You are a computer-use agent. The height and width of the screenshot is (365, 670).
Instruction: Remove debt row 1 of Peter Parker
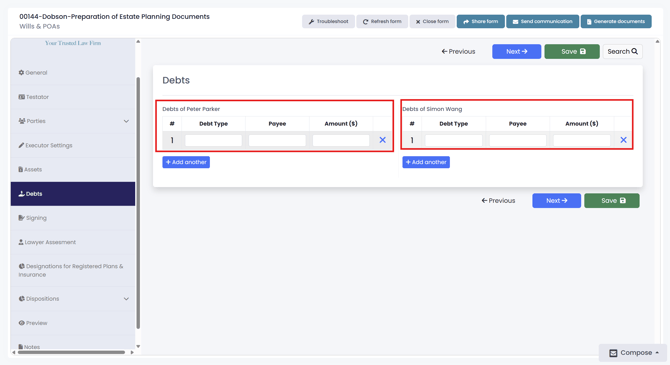[x=382, y=140]
